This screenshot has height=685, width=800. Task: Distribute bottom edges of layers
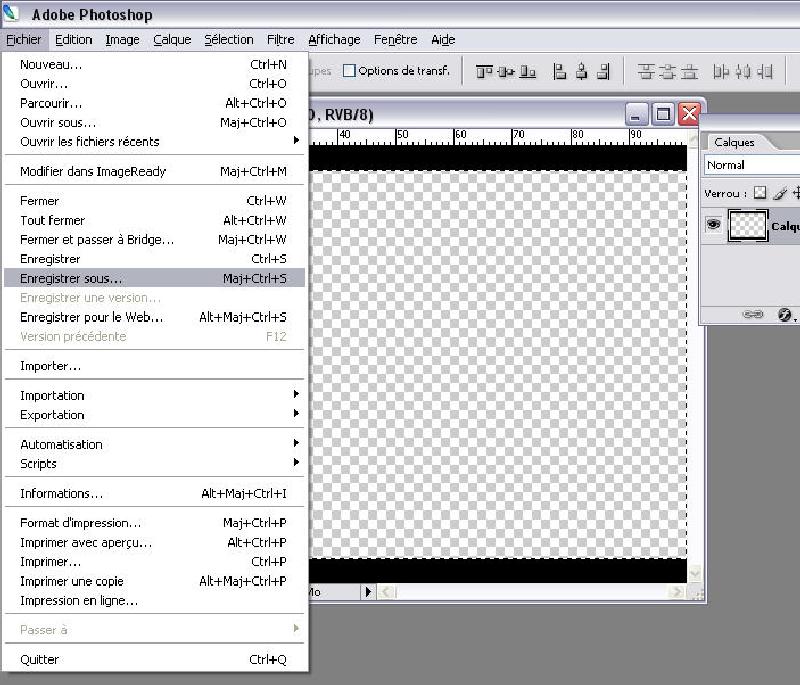[x=689, y=72]
